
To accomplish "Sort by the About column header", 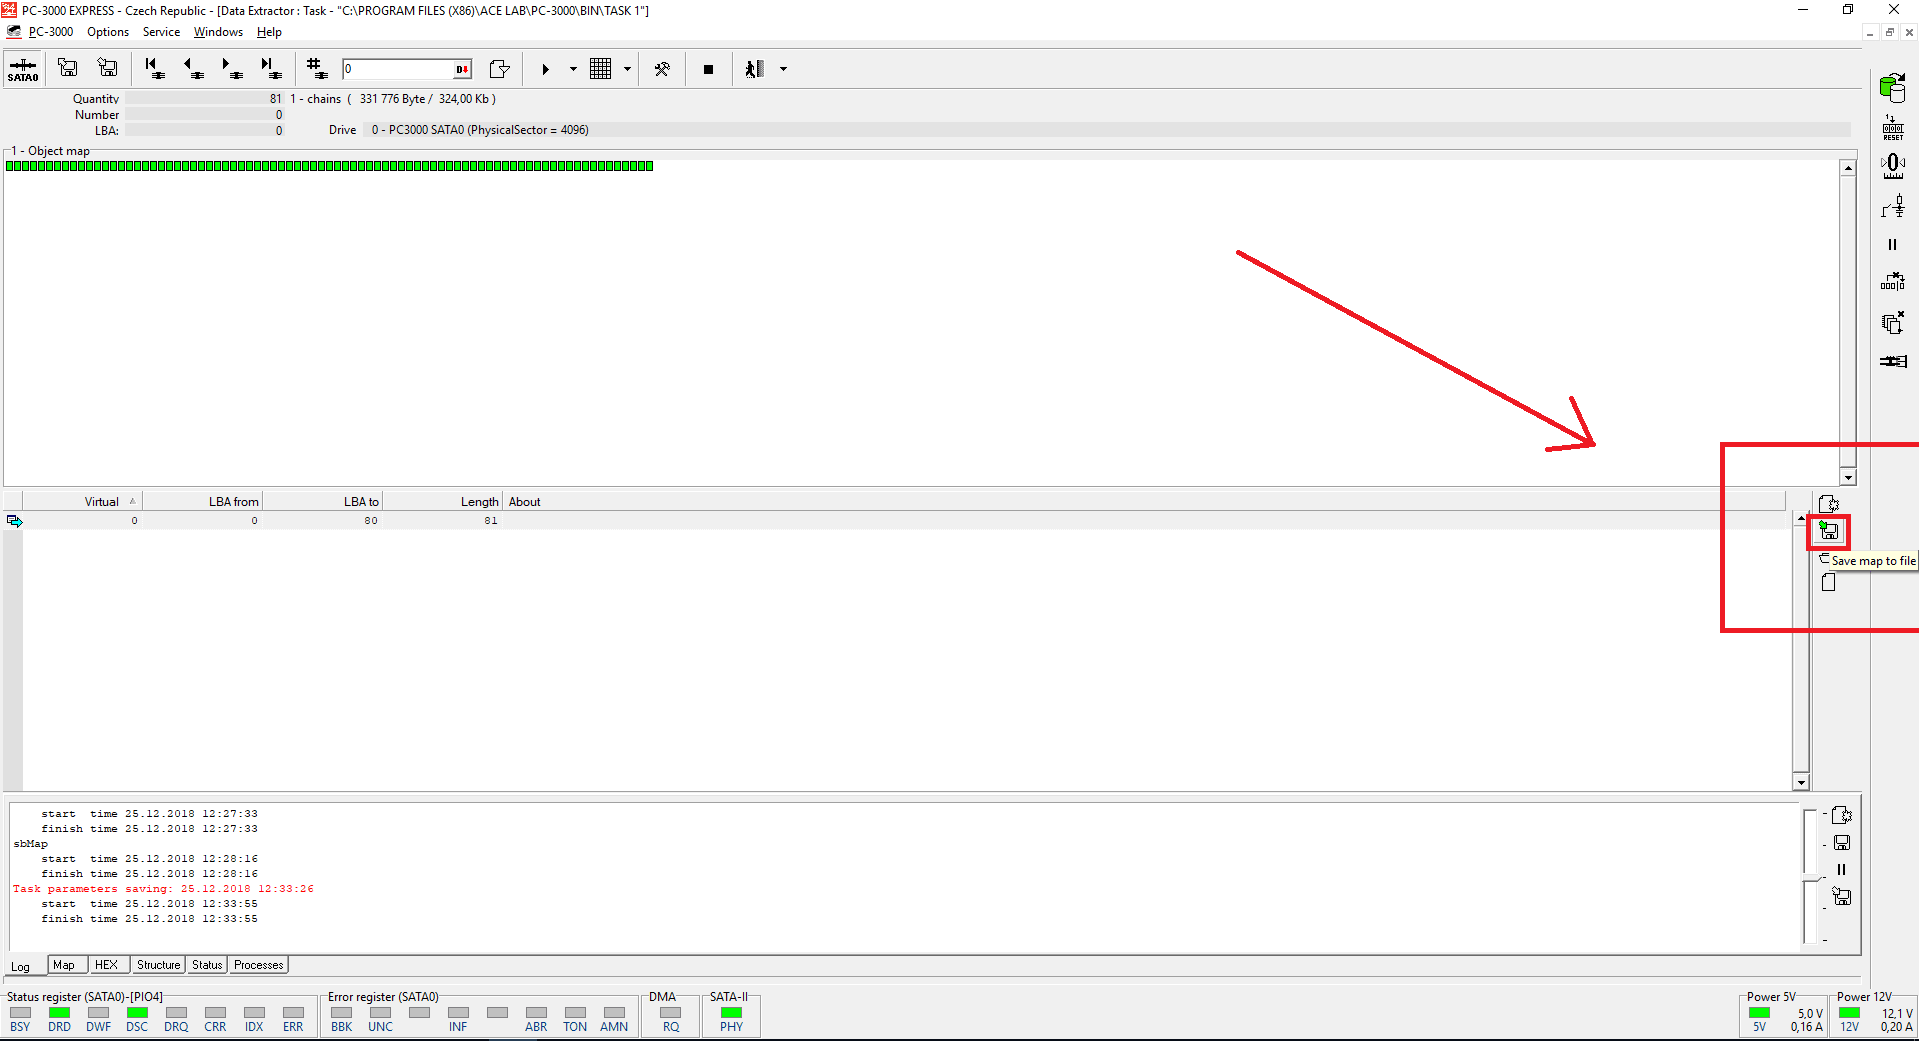I will tap(1144, 502).
